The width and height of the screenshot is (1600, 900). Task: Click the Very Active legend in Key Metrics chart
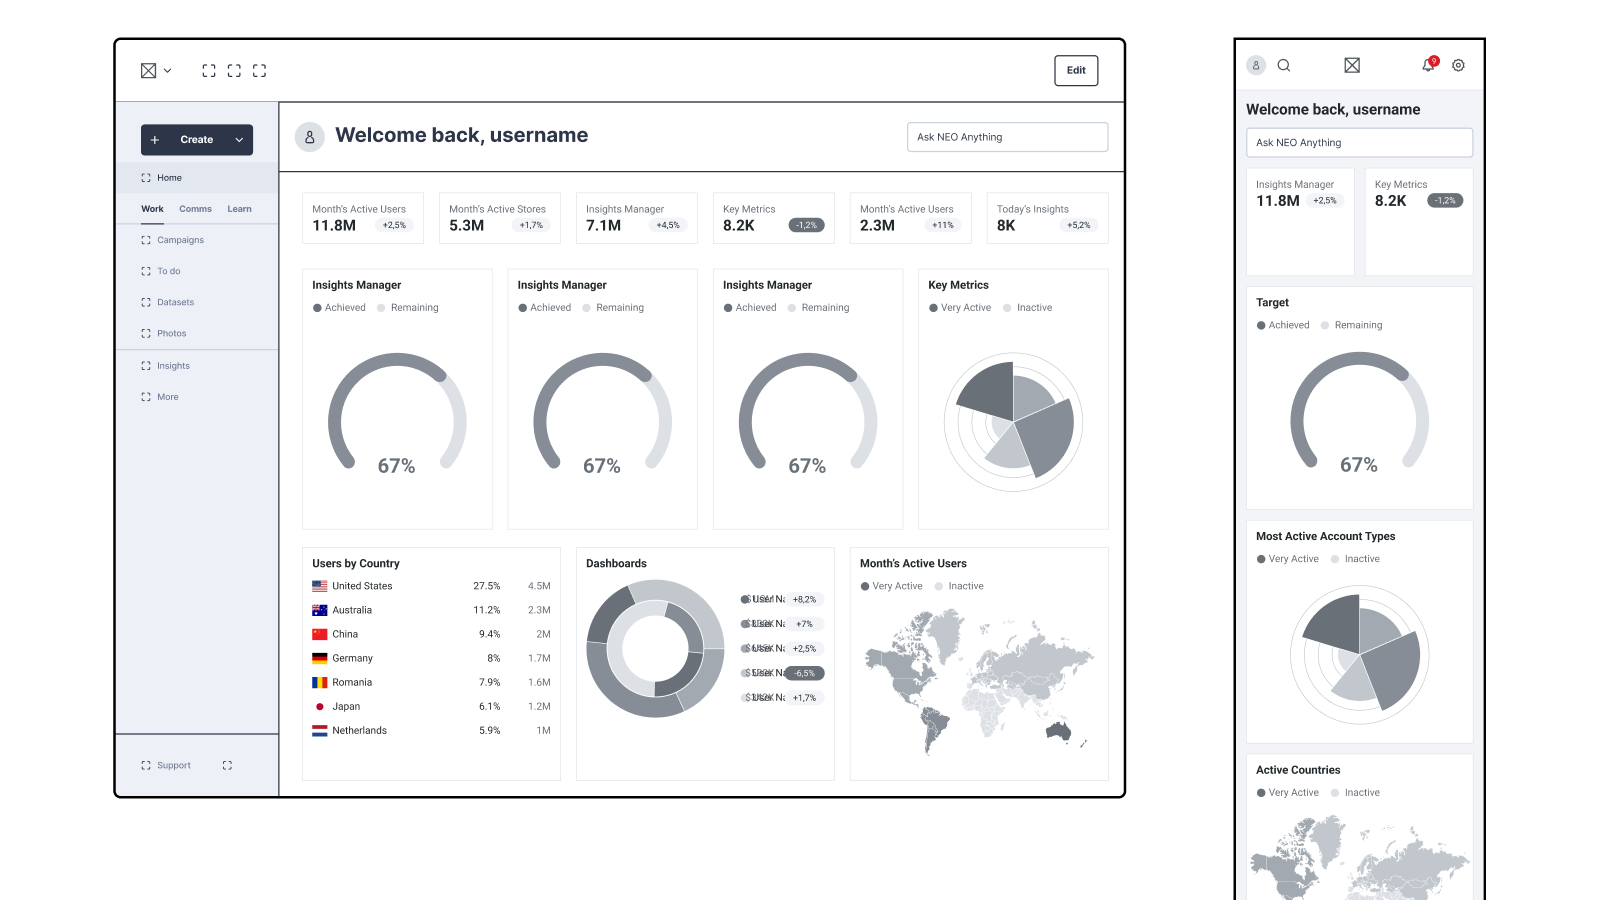960,308
